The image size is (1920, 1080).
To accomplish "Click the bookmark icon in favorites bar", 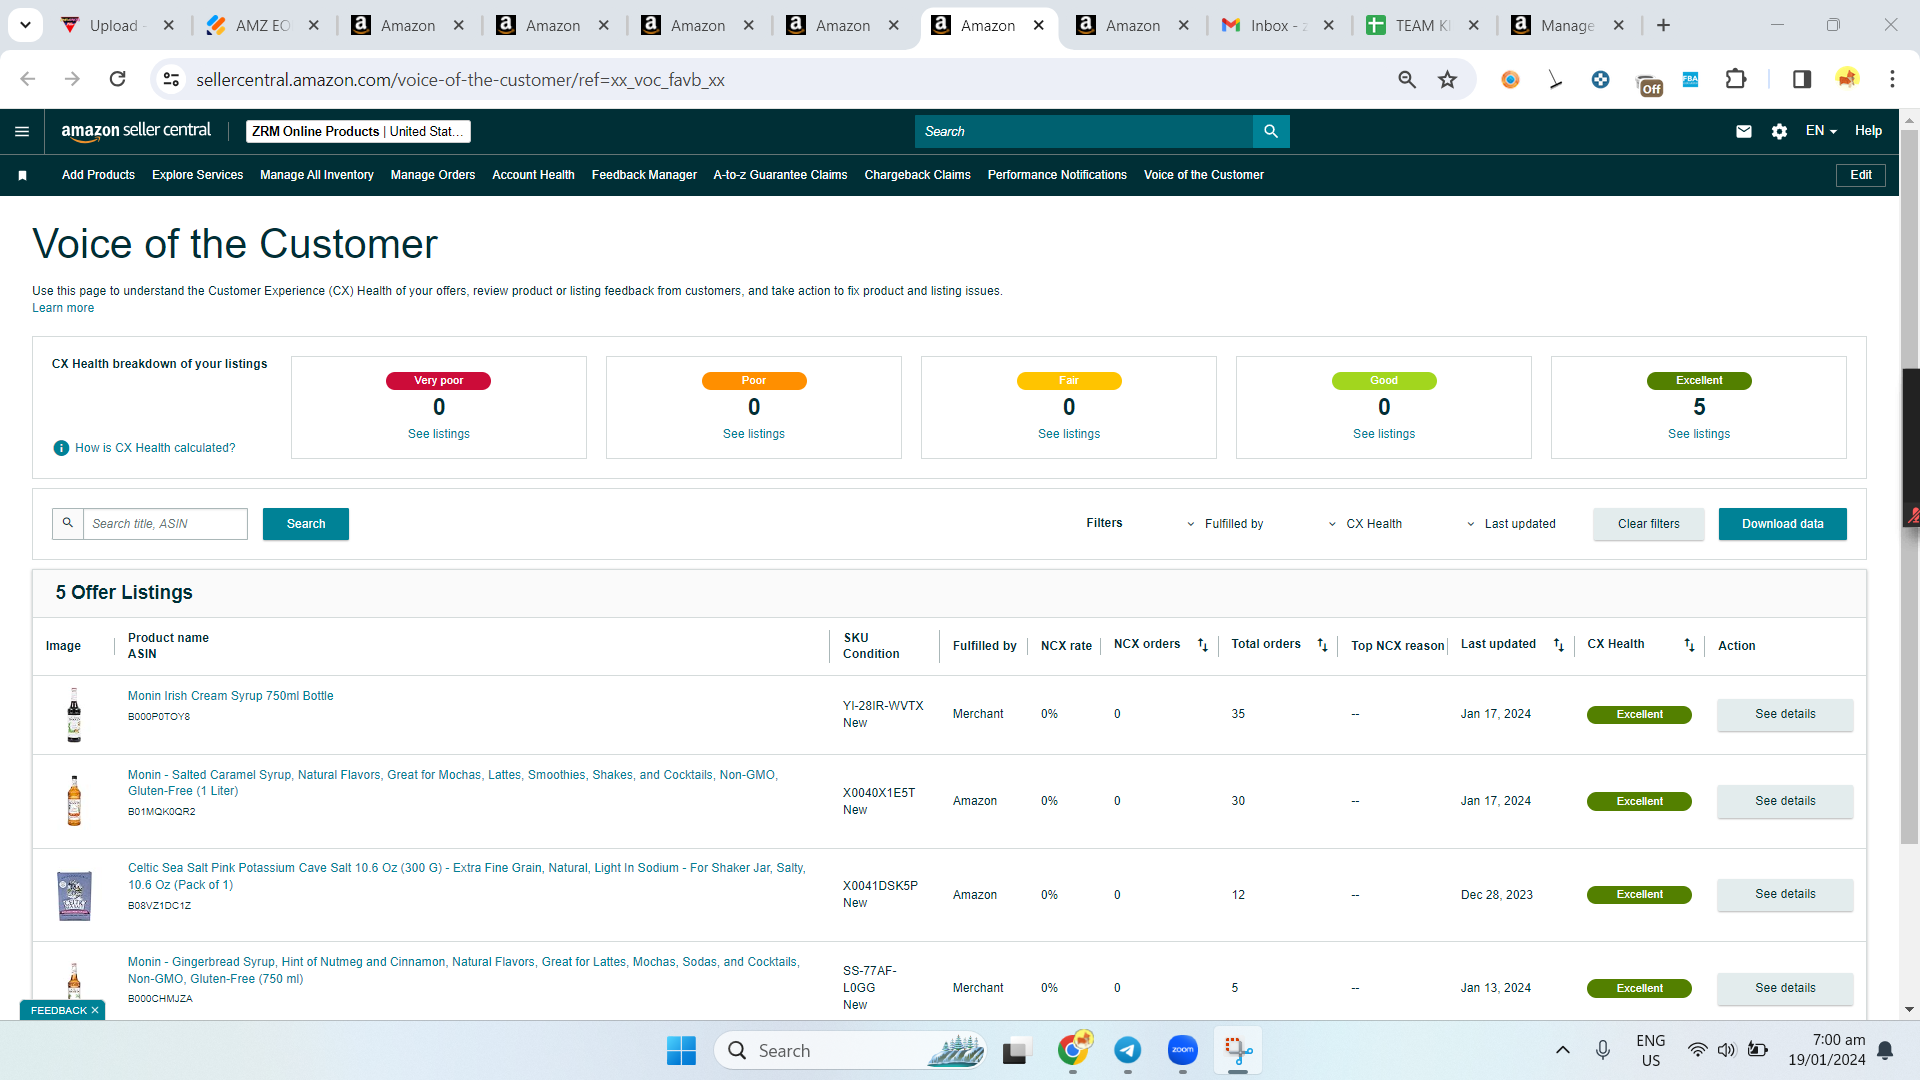I will pyautogui.click(x=22, y=175).
